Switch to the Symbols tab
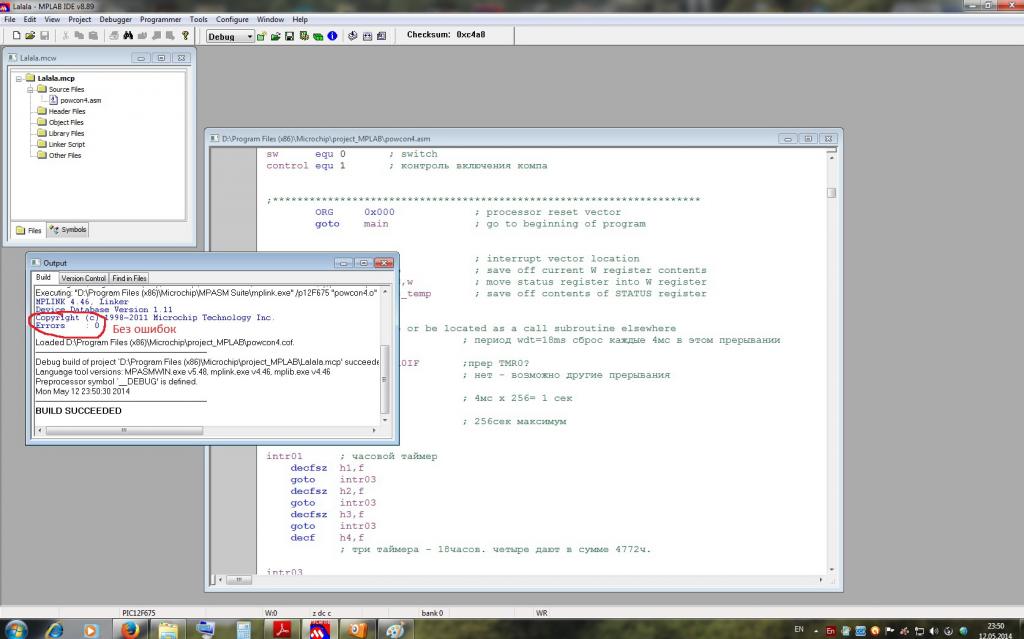The width and height of the screenshot is (1024, 639). (x=68, y=230)
